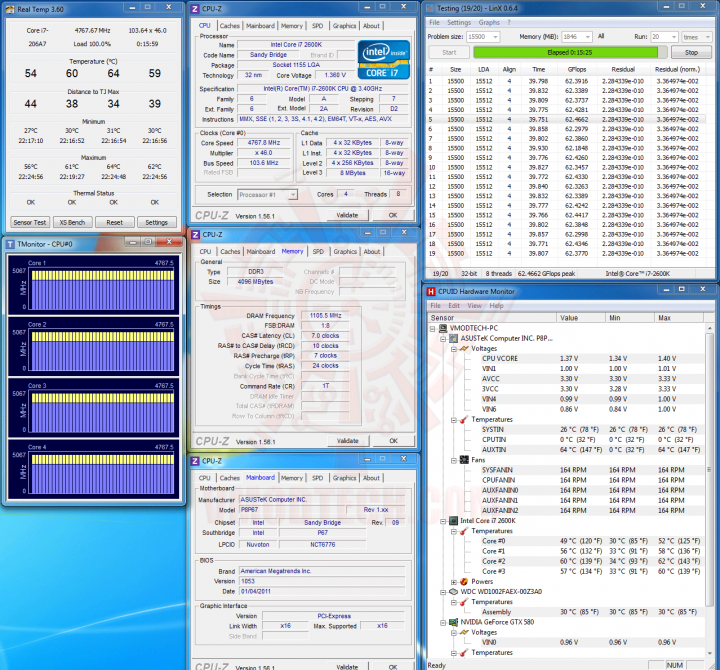
Task: Click OK in CPU-Z Memory window
Action: point(394,440)
